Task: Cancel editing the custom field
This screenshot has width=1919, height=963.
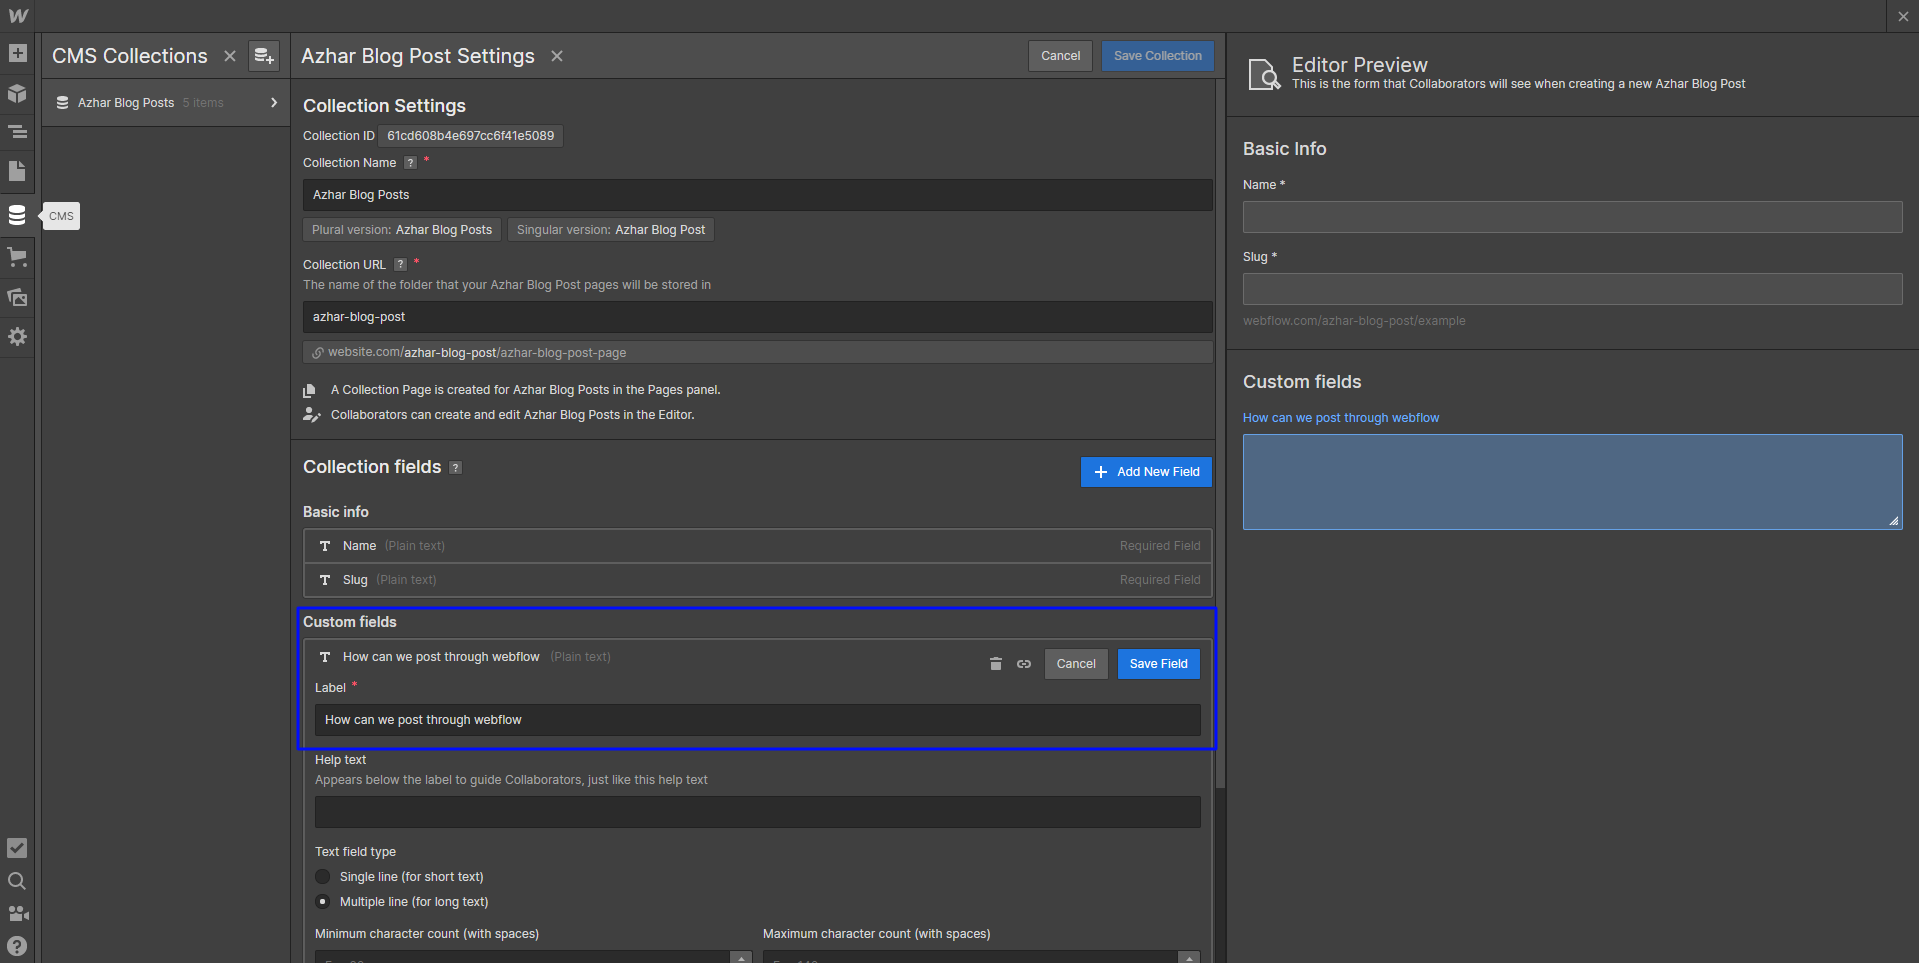Action: (1076, 664)
